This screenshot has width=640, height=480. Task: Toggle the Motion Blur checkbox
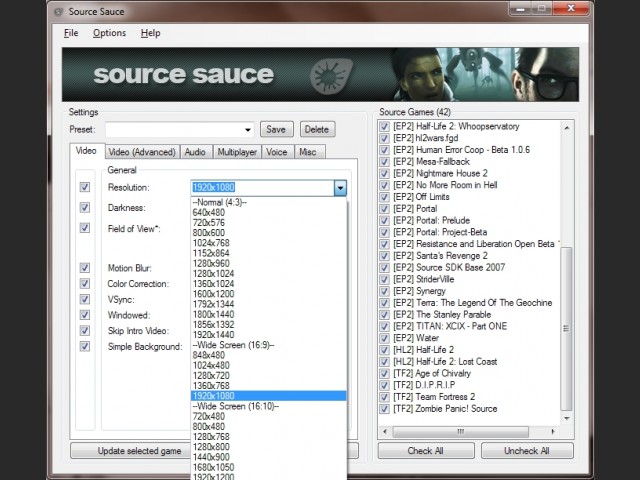tap(85, 268)
